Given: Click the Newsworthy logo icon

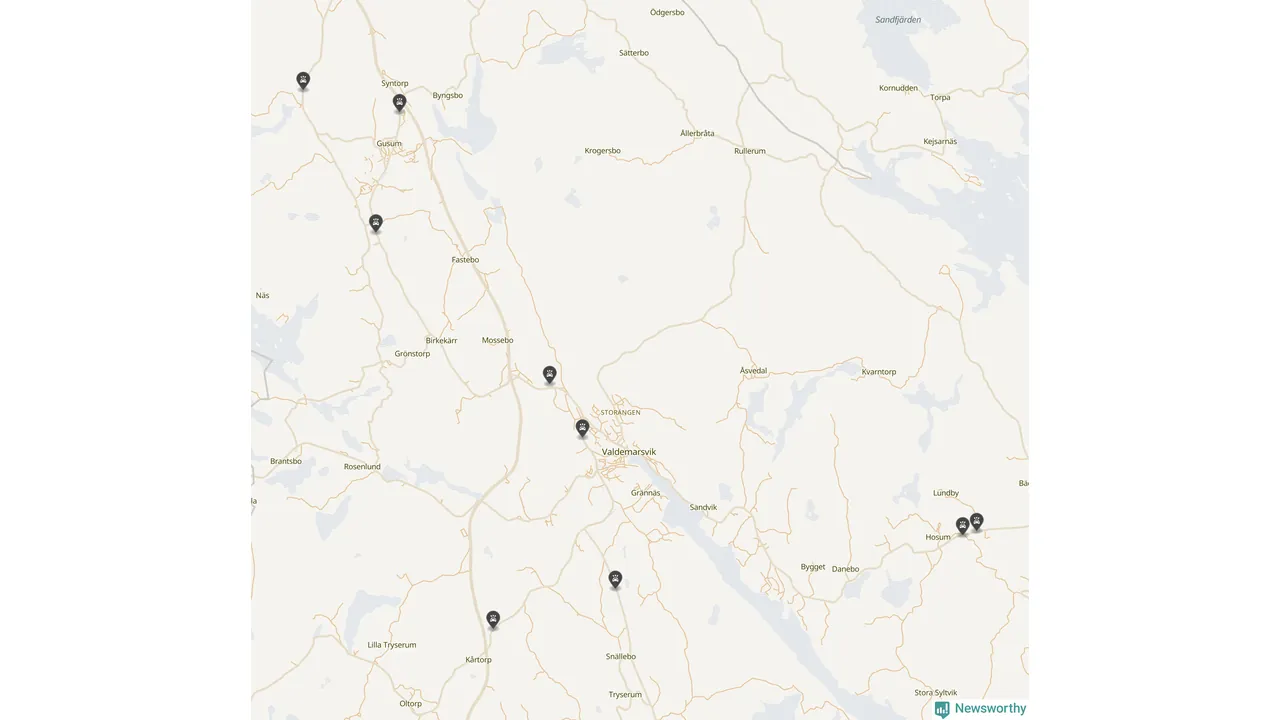Looking at the screenshot, I should coord(942,709).
